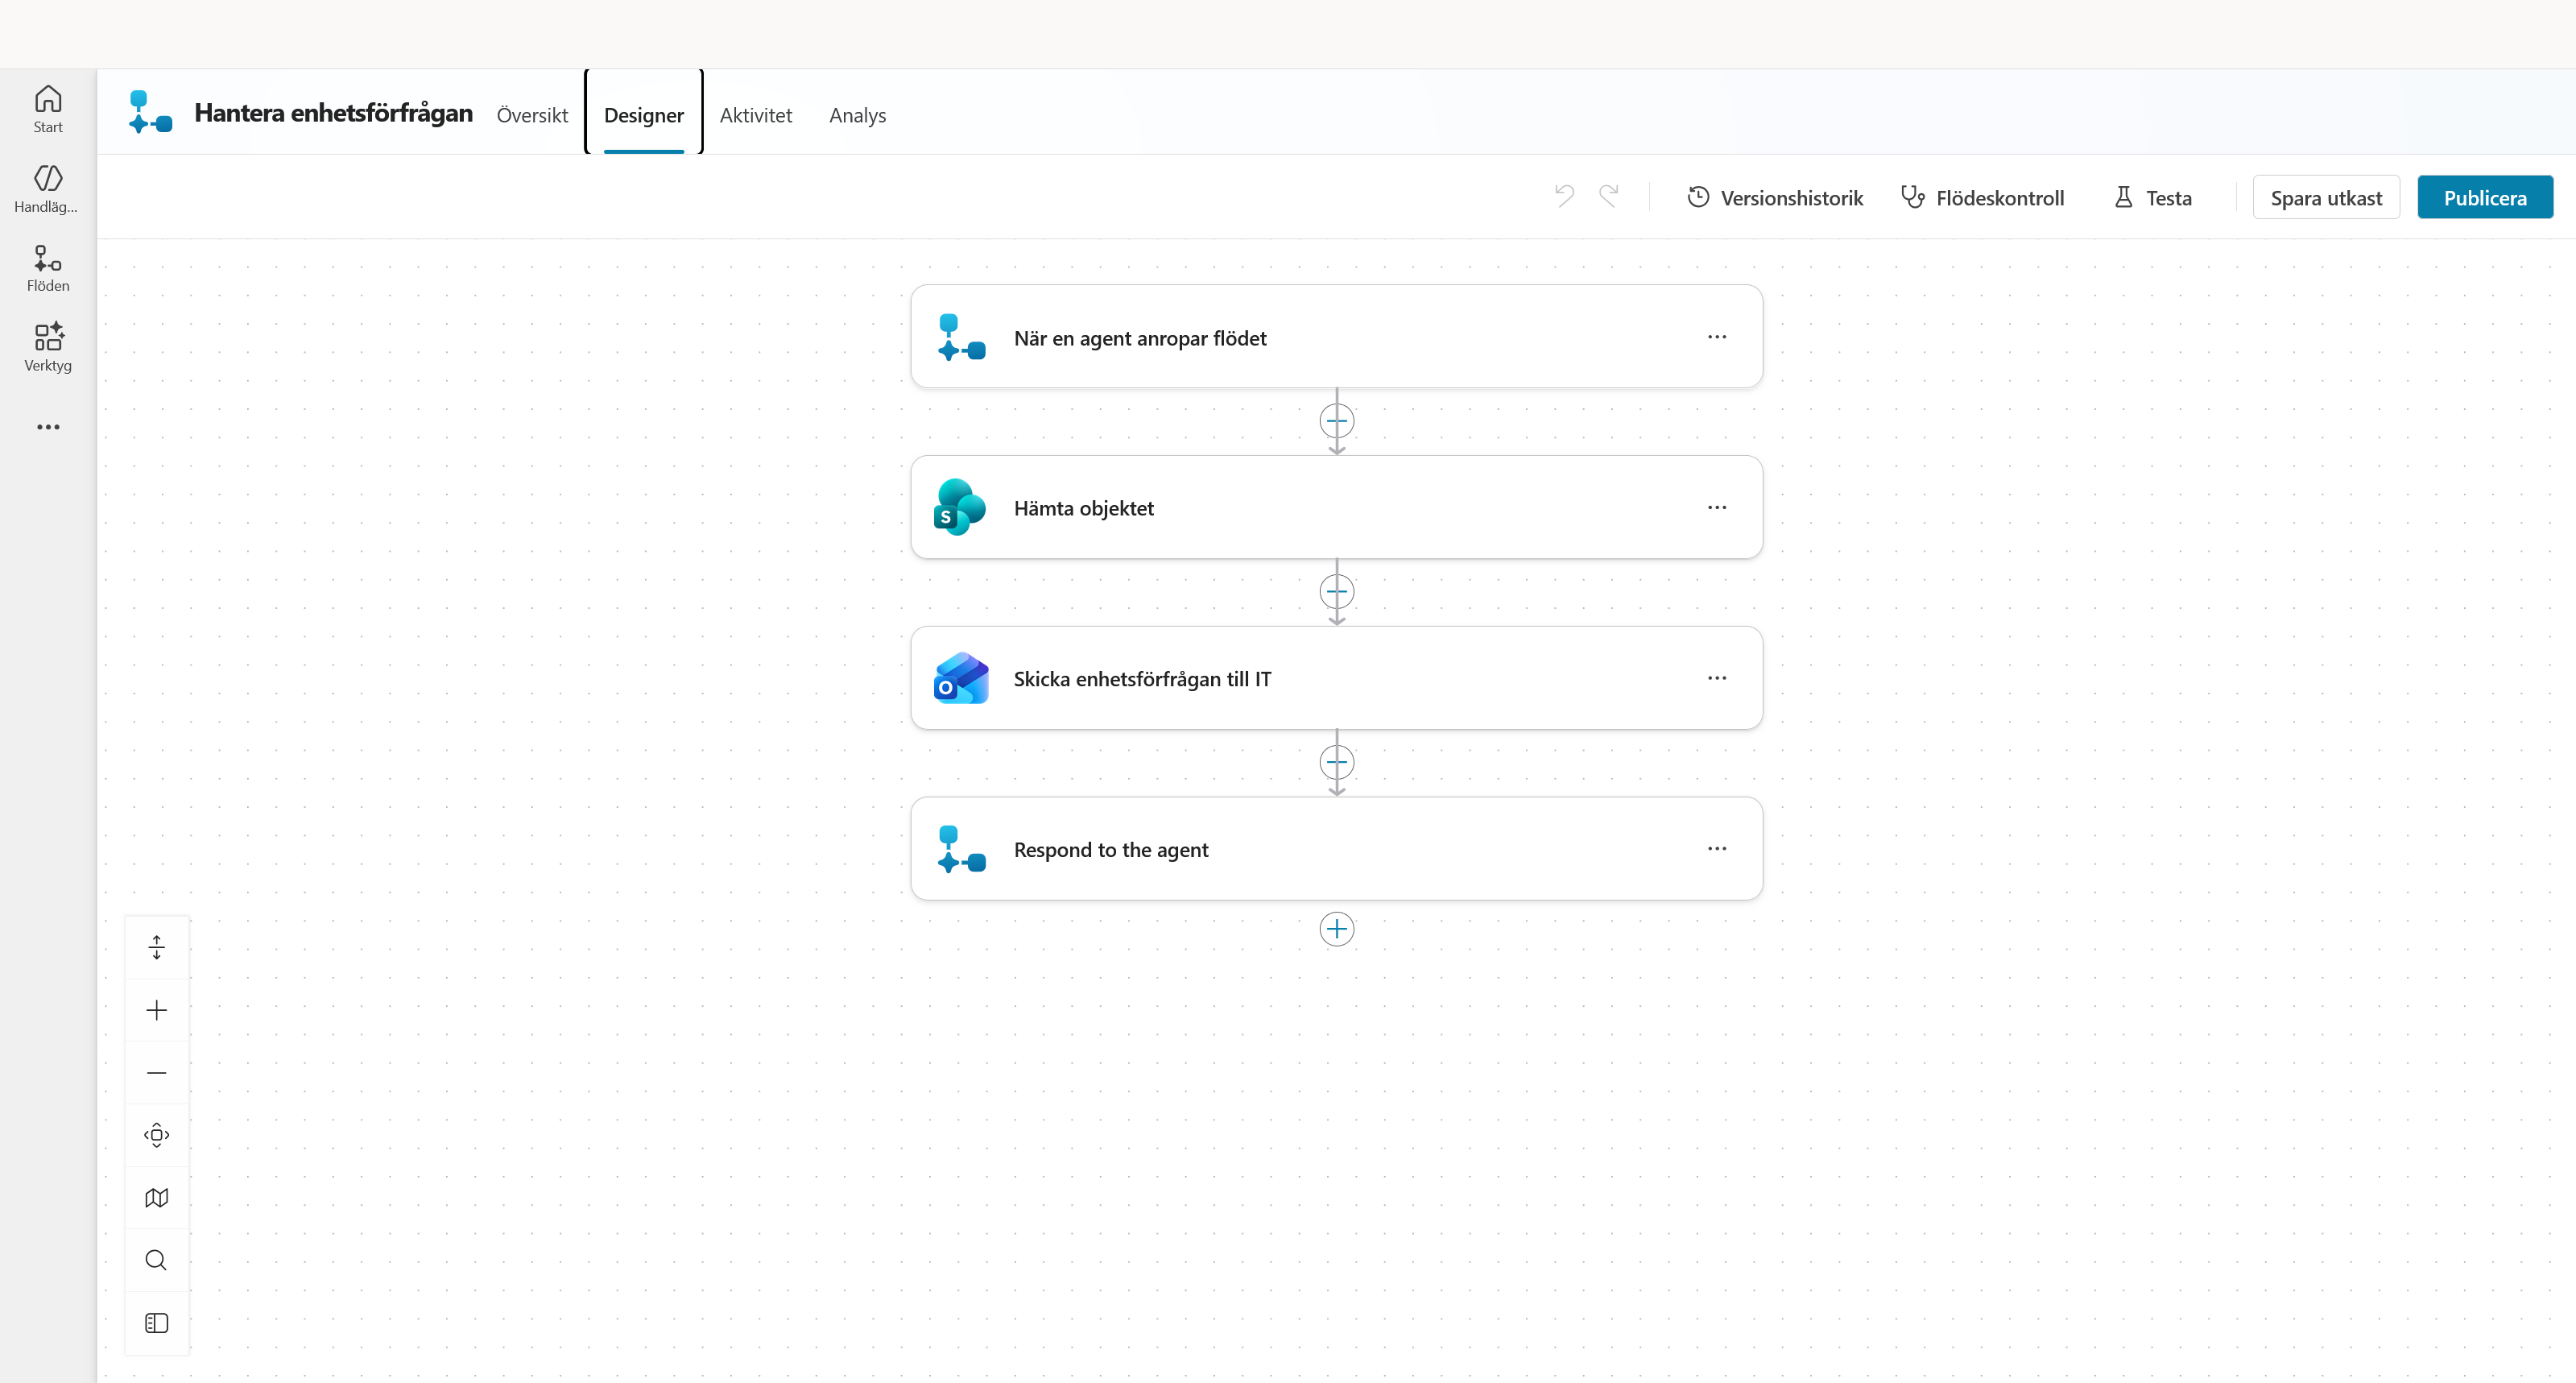Click Spara utkast button
Viewport: 2576px width, 1383px height.
(2326, 197)
